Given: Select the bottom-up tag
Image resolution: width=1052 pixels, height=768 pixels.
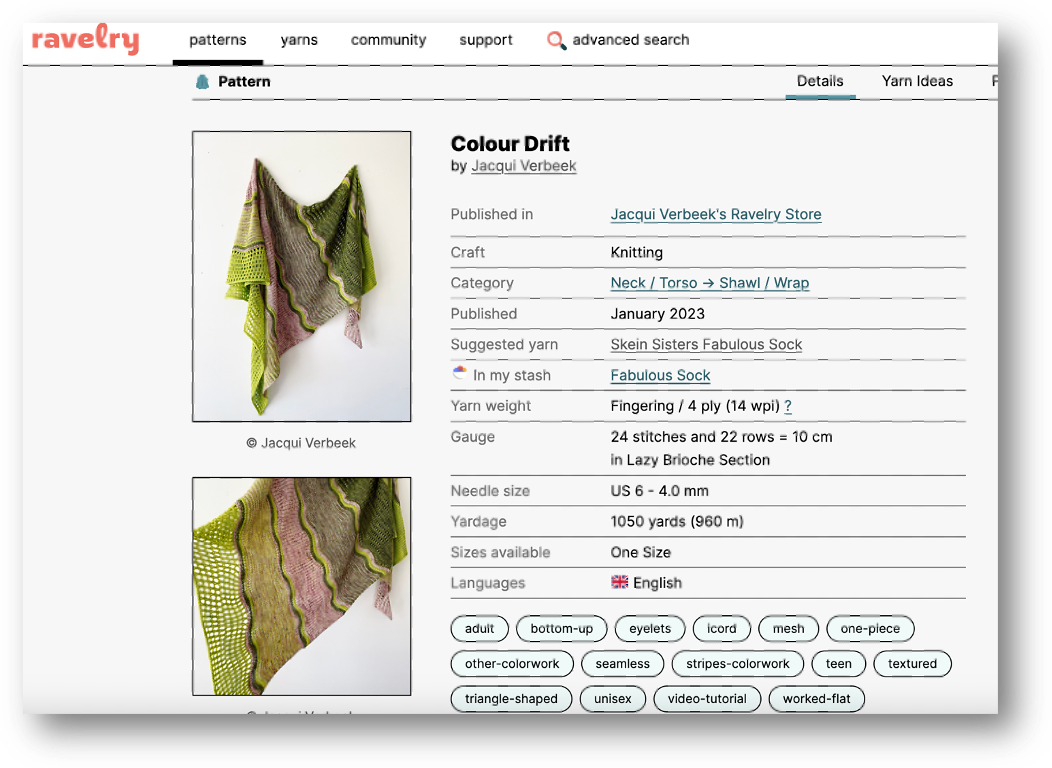Looking at the screenshot, I should coord(562,628).
